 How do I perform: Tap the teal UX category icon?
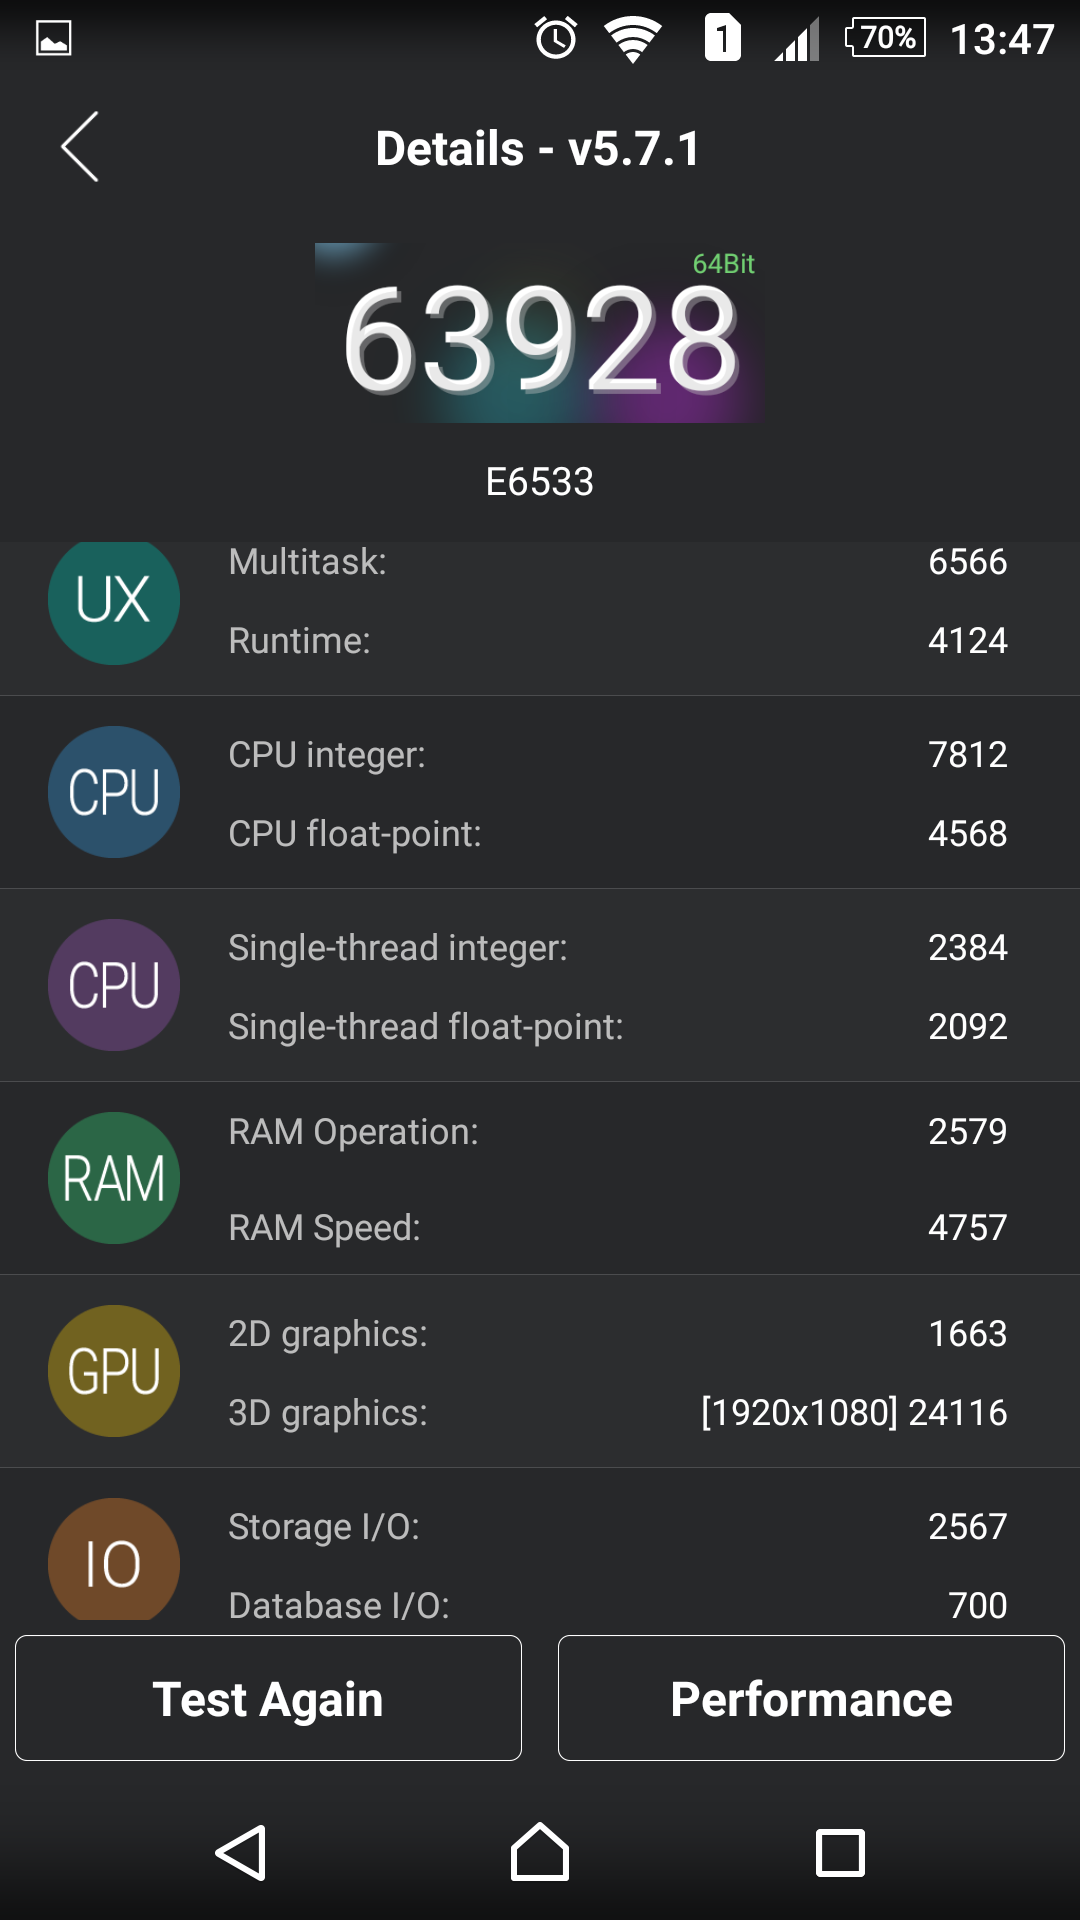pyautogui.click(x=114, y=601)
